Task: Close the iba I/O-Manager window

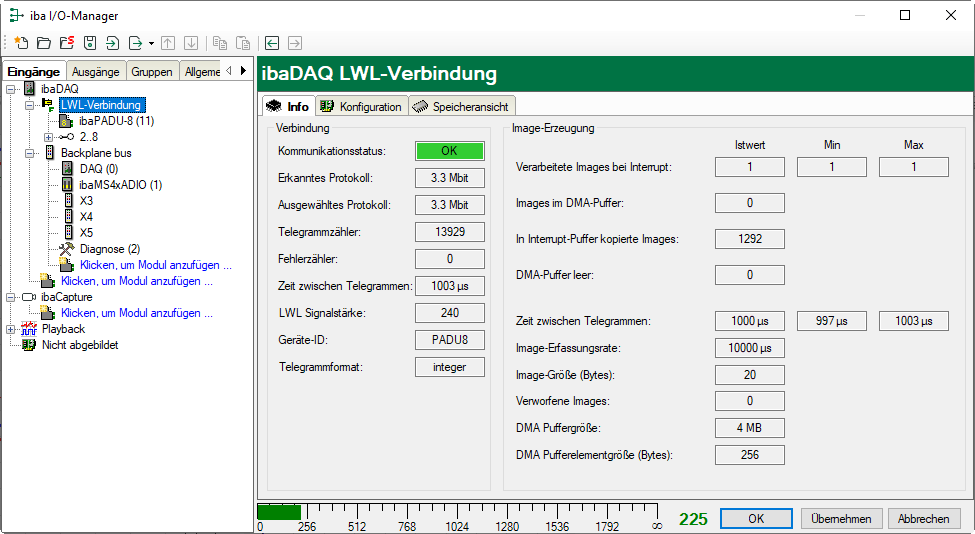Action: pyautogui.click(x=951, y=16)
